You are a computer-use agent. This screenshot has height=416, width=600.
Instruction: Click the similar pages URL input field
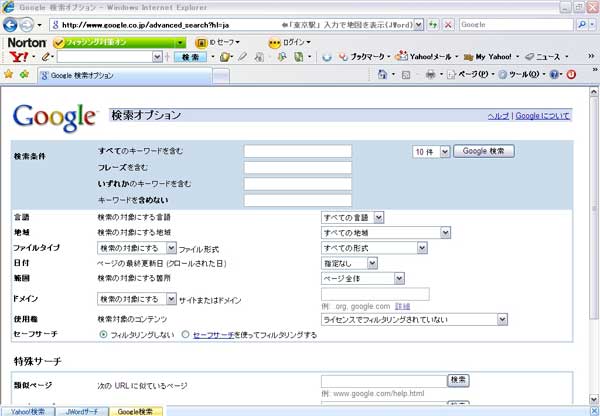point(384,381)
